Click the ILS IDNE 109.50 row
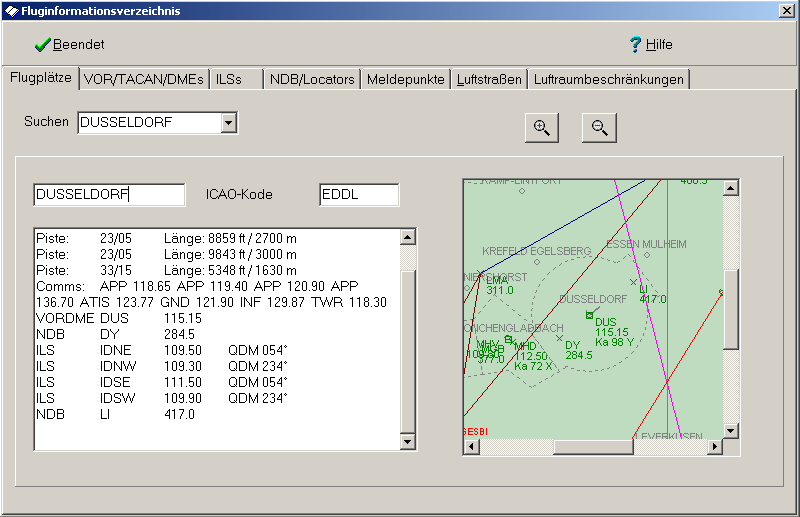 162,351
